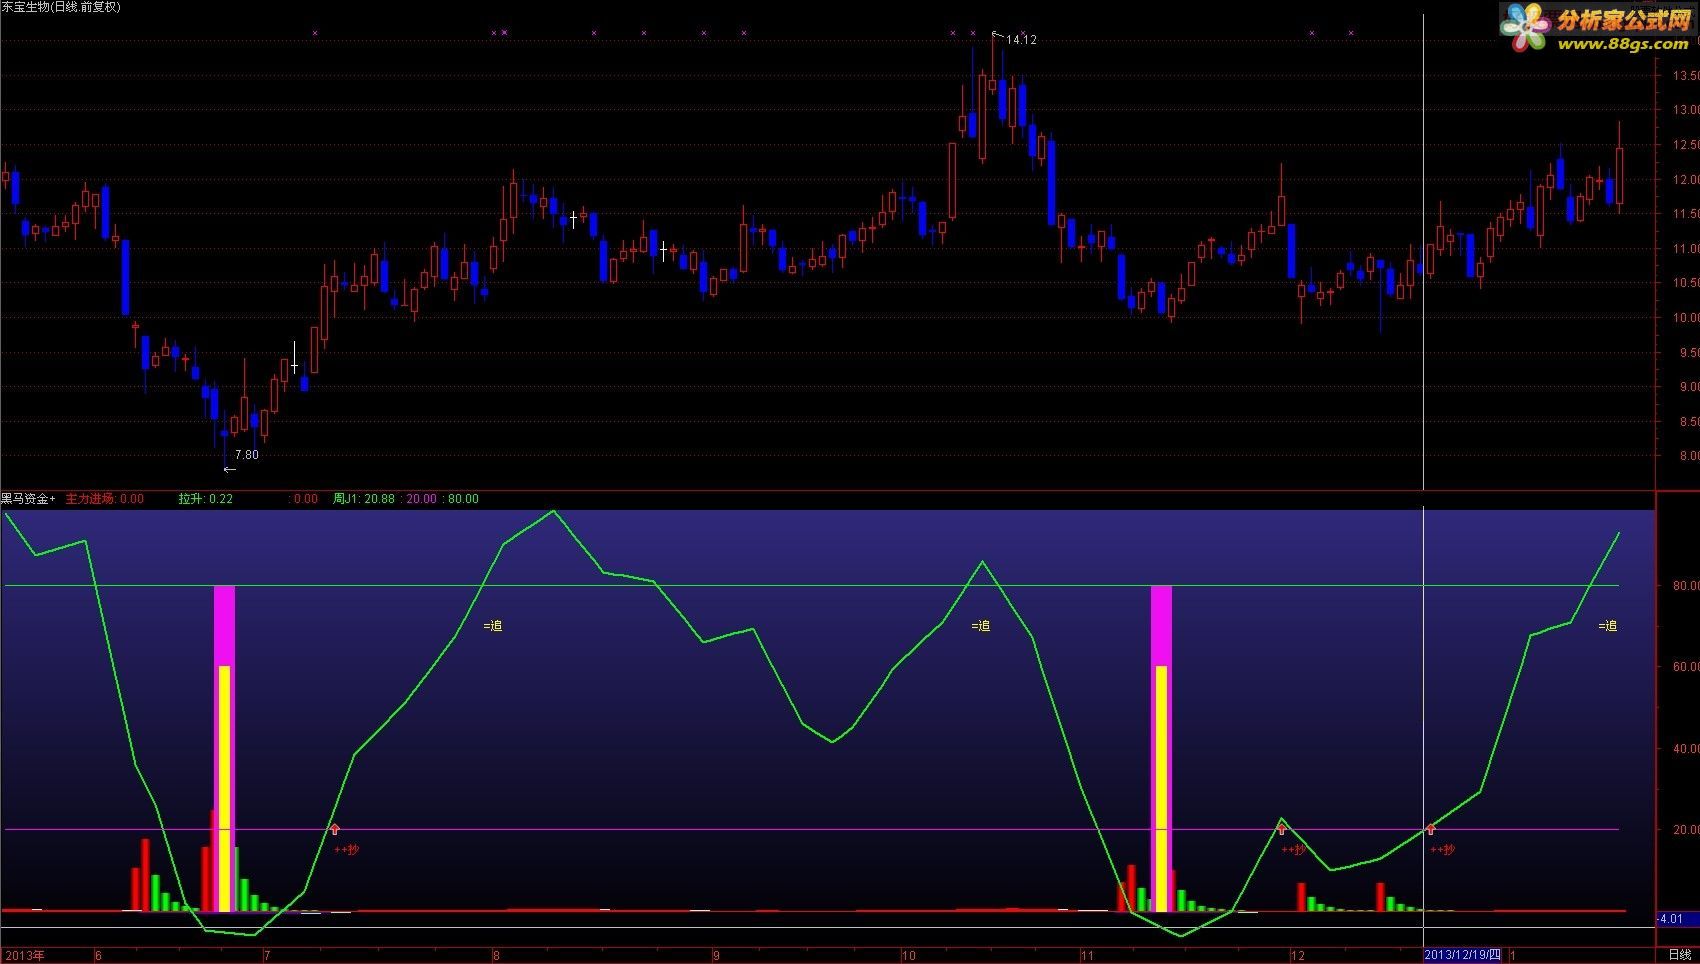Click the ++抄 text near July

click(346, 850)
